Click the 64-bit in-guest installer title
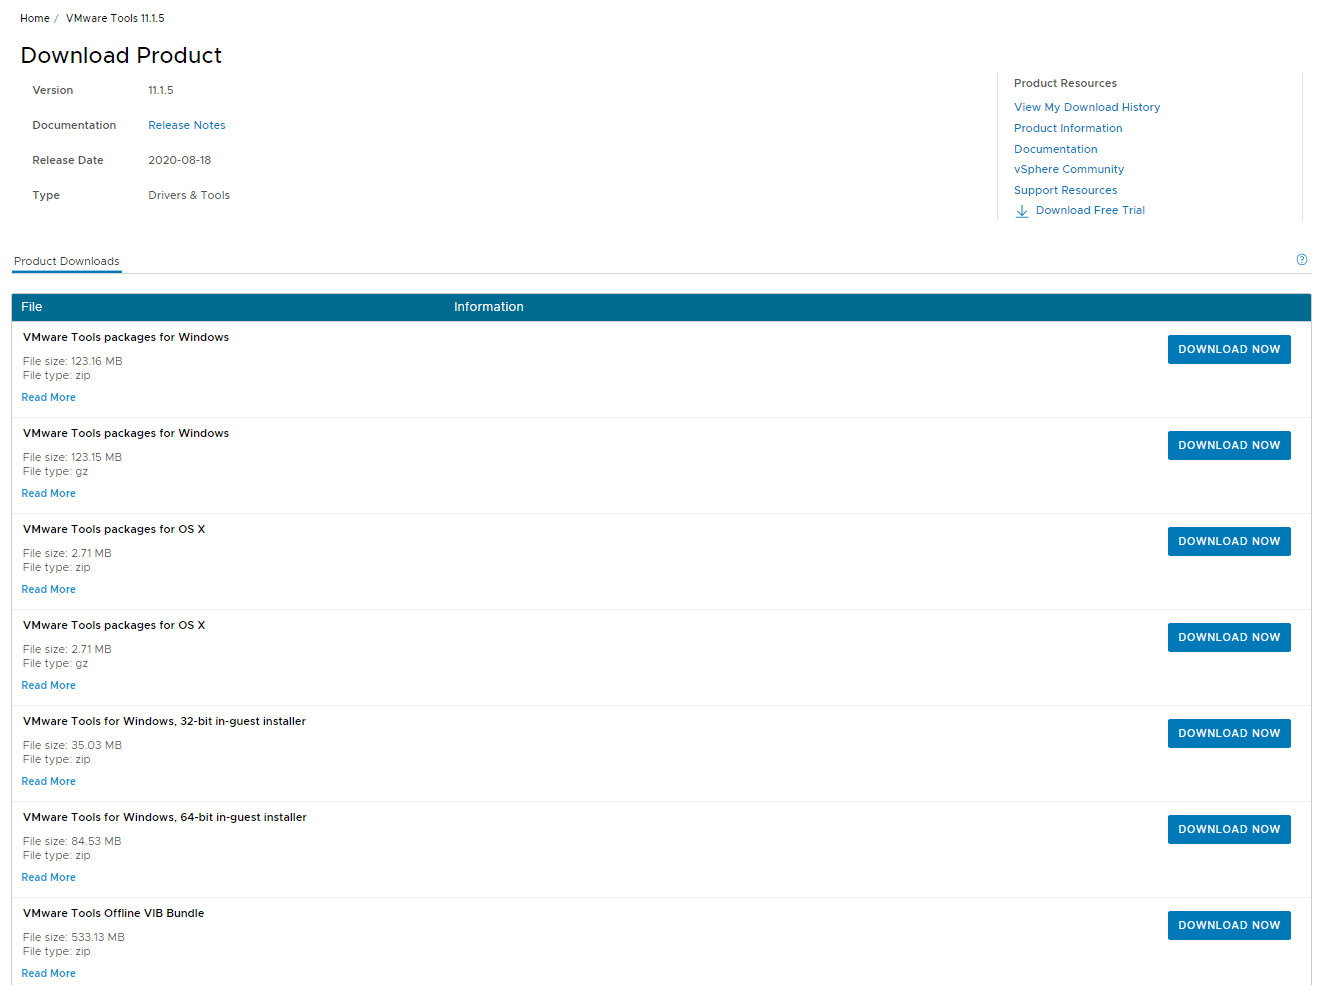The height and width of the screenshot is (985, 1326). [165, 817]
